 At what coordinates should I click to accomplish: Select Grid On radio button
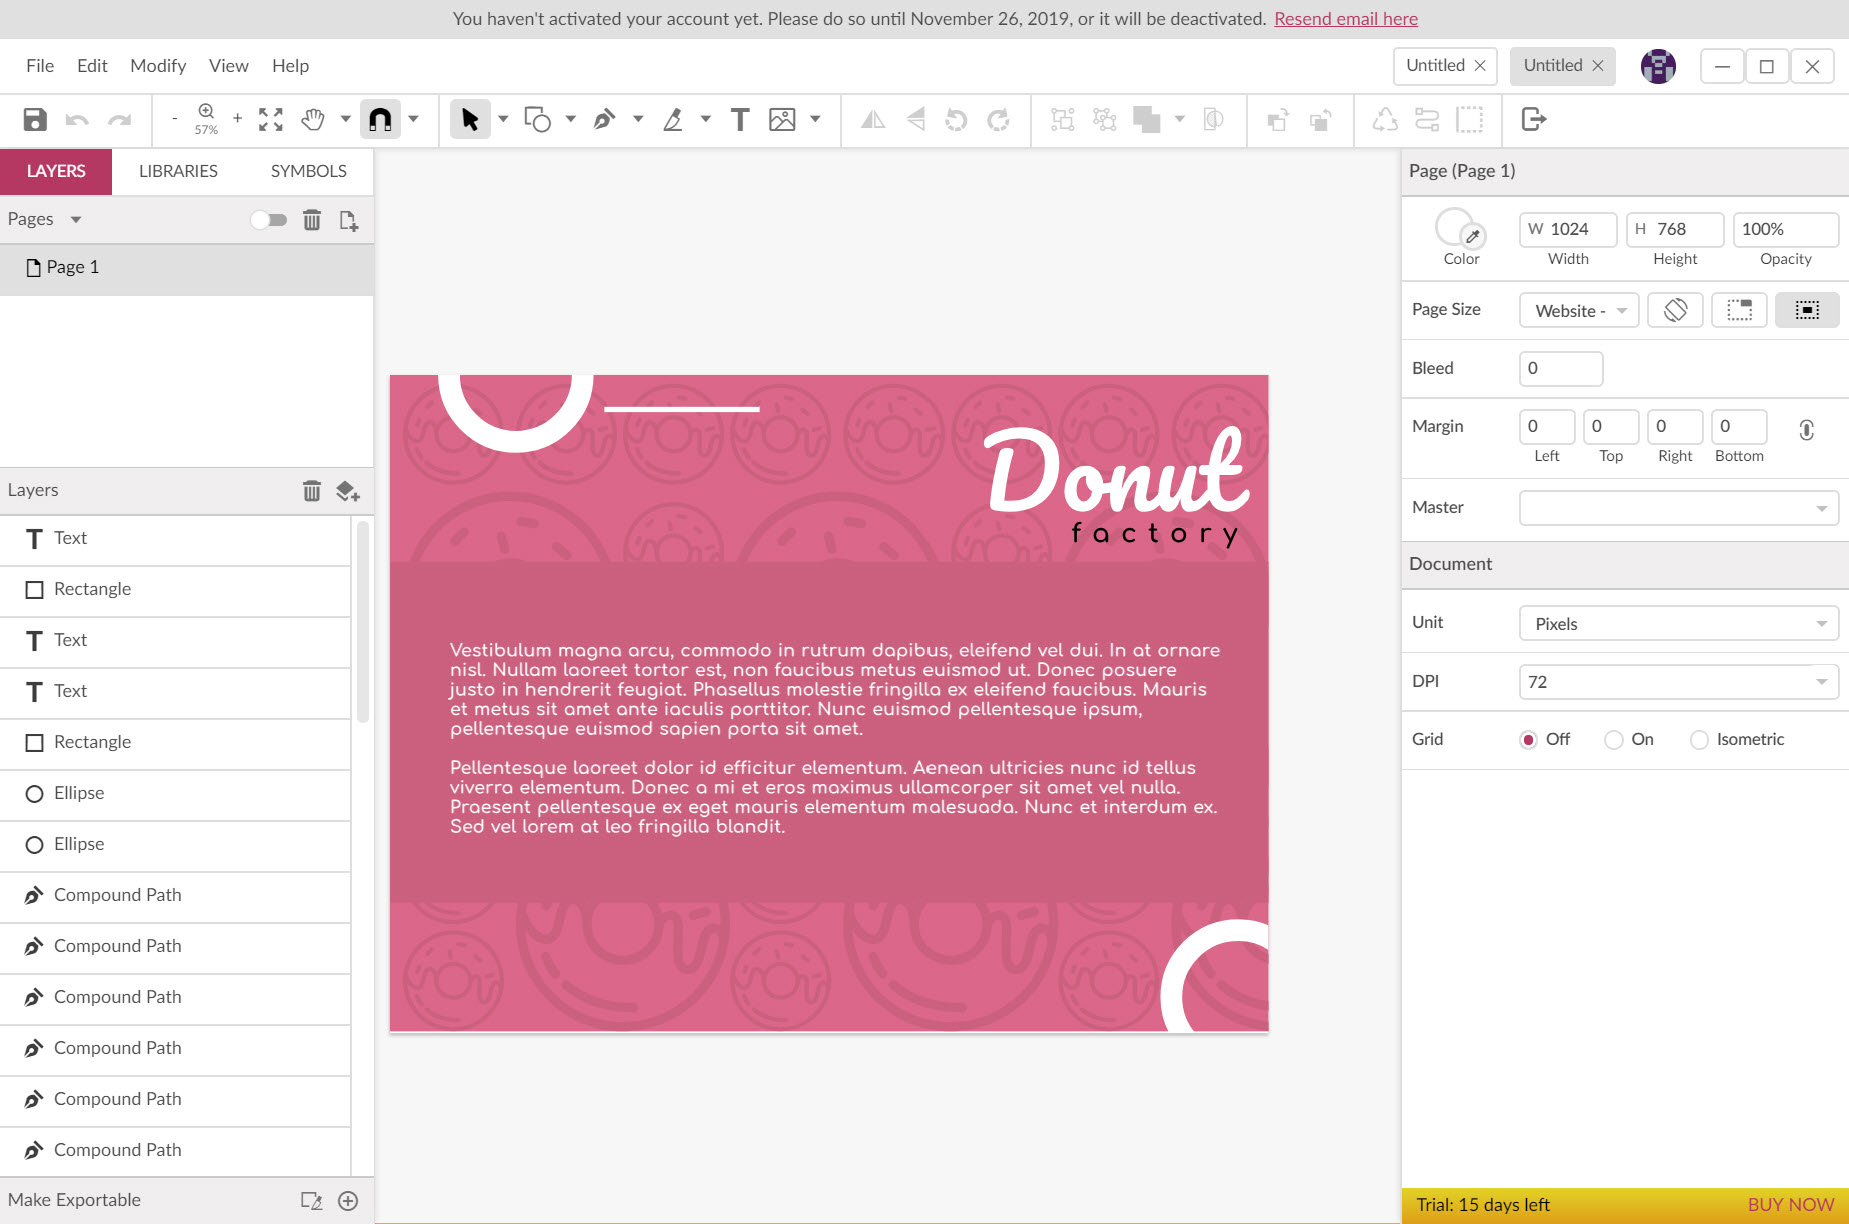(x=1613, y=740)
